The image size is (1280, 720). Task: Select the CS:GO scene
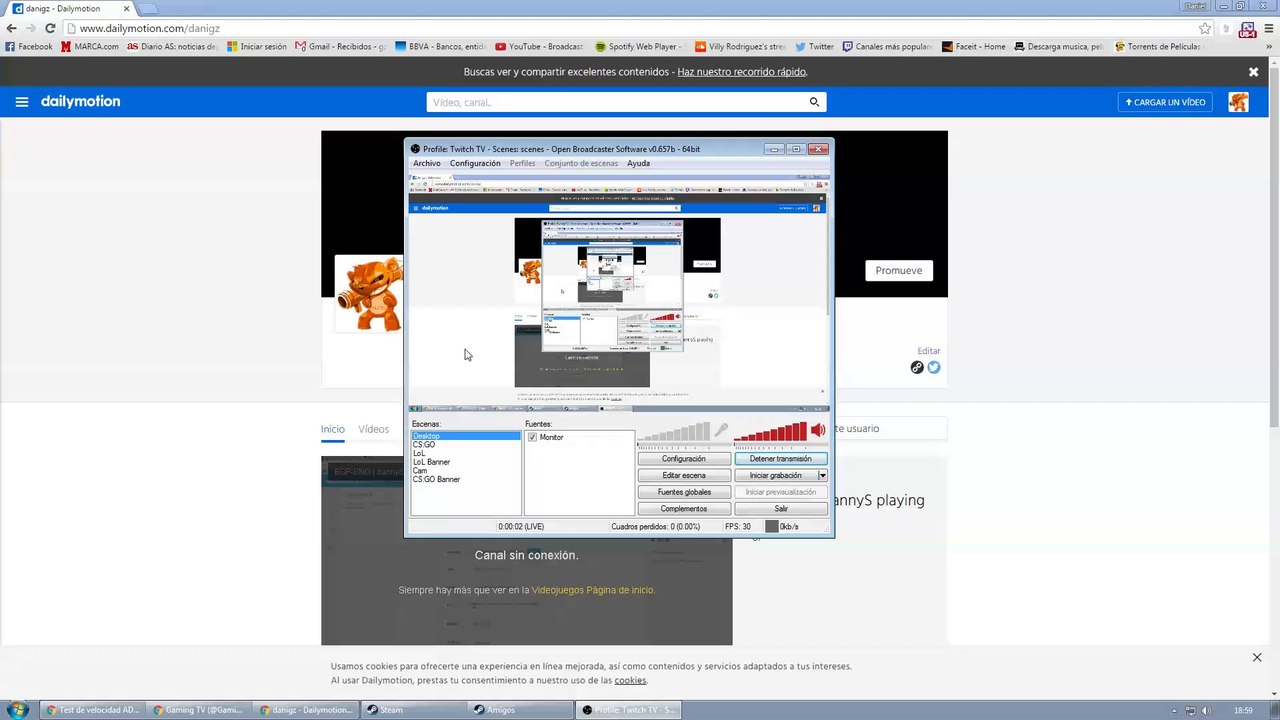pyautogui.click(x=424, y=445)
